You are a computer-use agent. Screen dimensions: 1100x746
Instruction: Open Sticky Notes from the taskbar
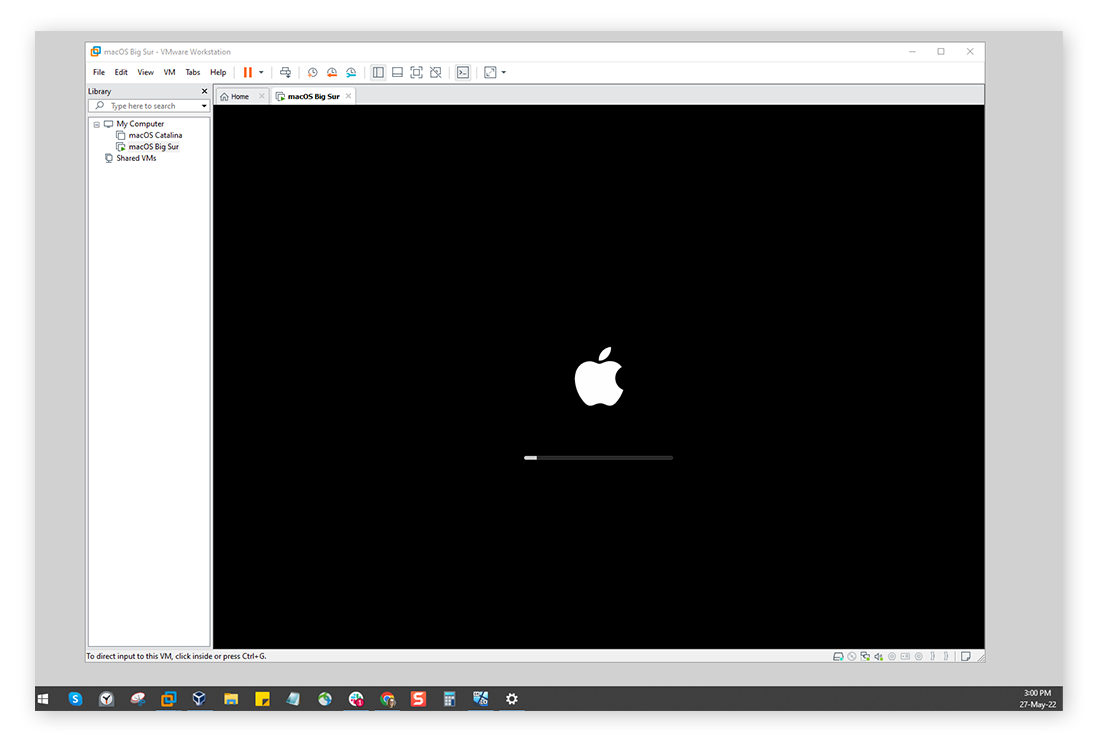pyautogui.click(x=262, y=699)
